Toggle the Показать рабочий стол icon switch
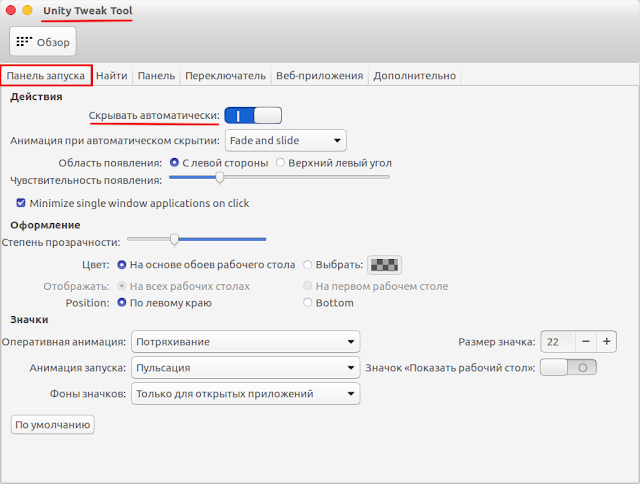640x484 pixels. pos(568,368)
